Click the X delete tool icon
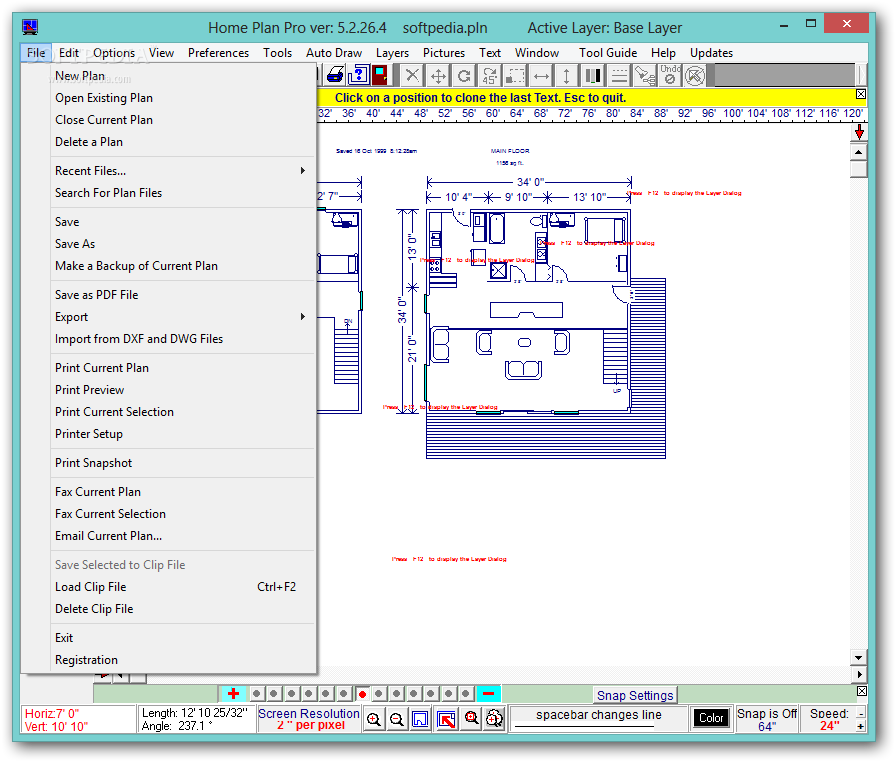 [x=412, y=75]
